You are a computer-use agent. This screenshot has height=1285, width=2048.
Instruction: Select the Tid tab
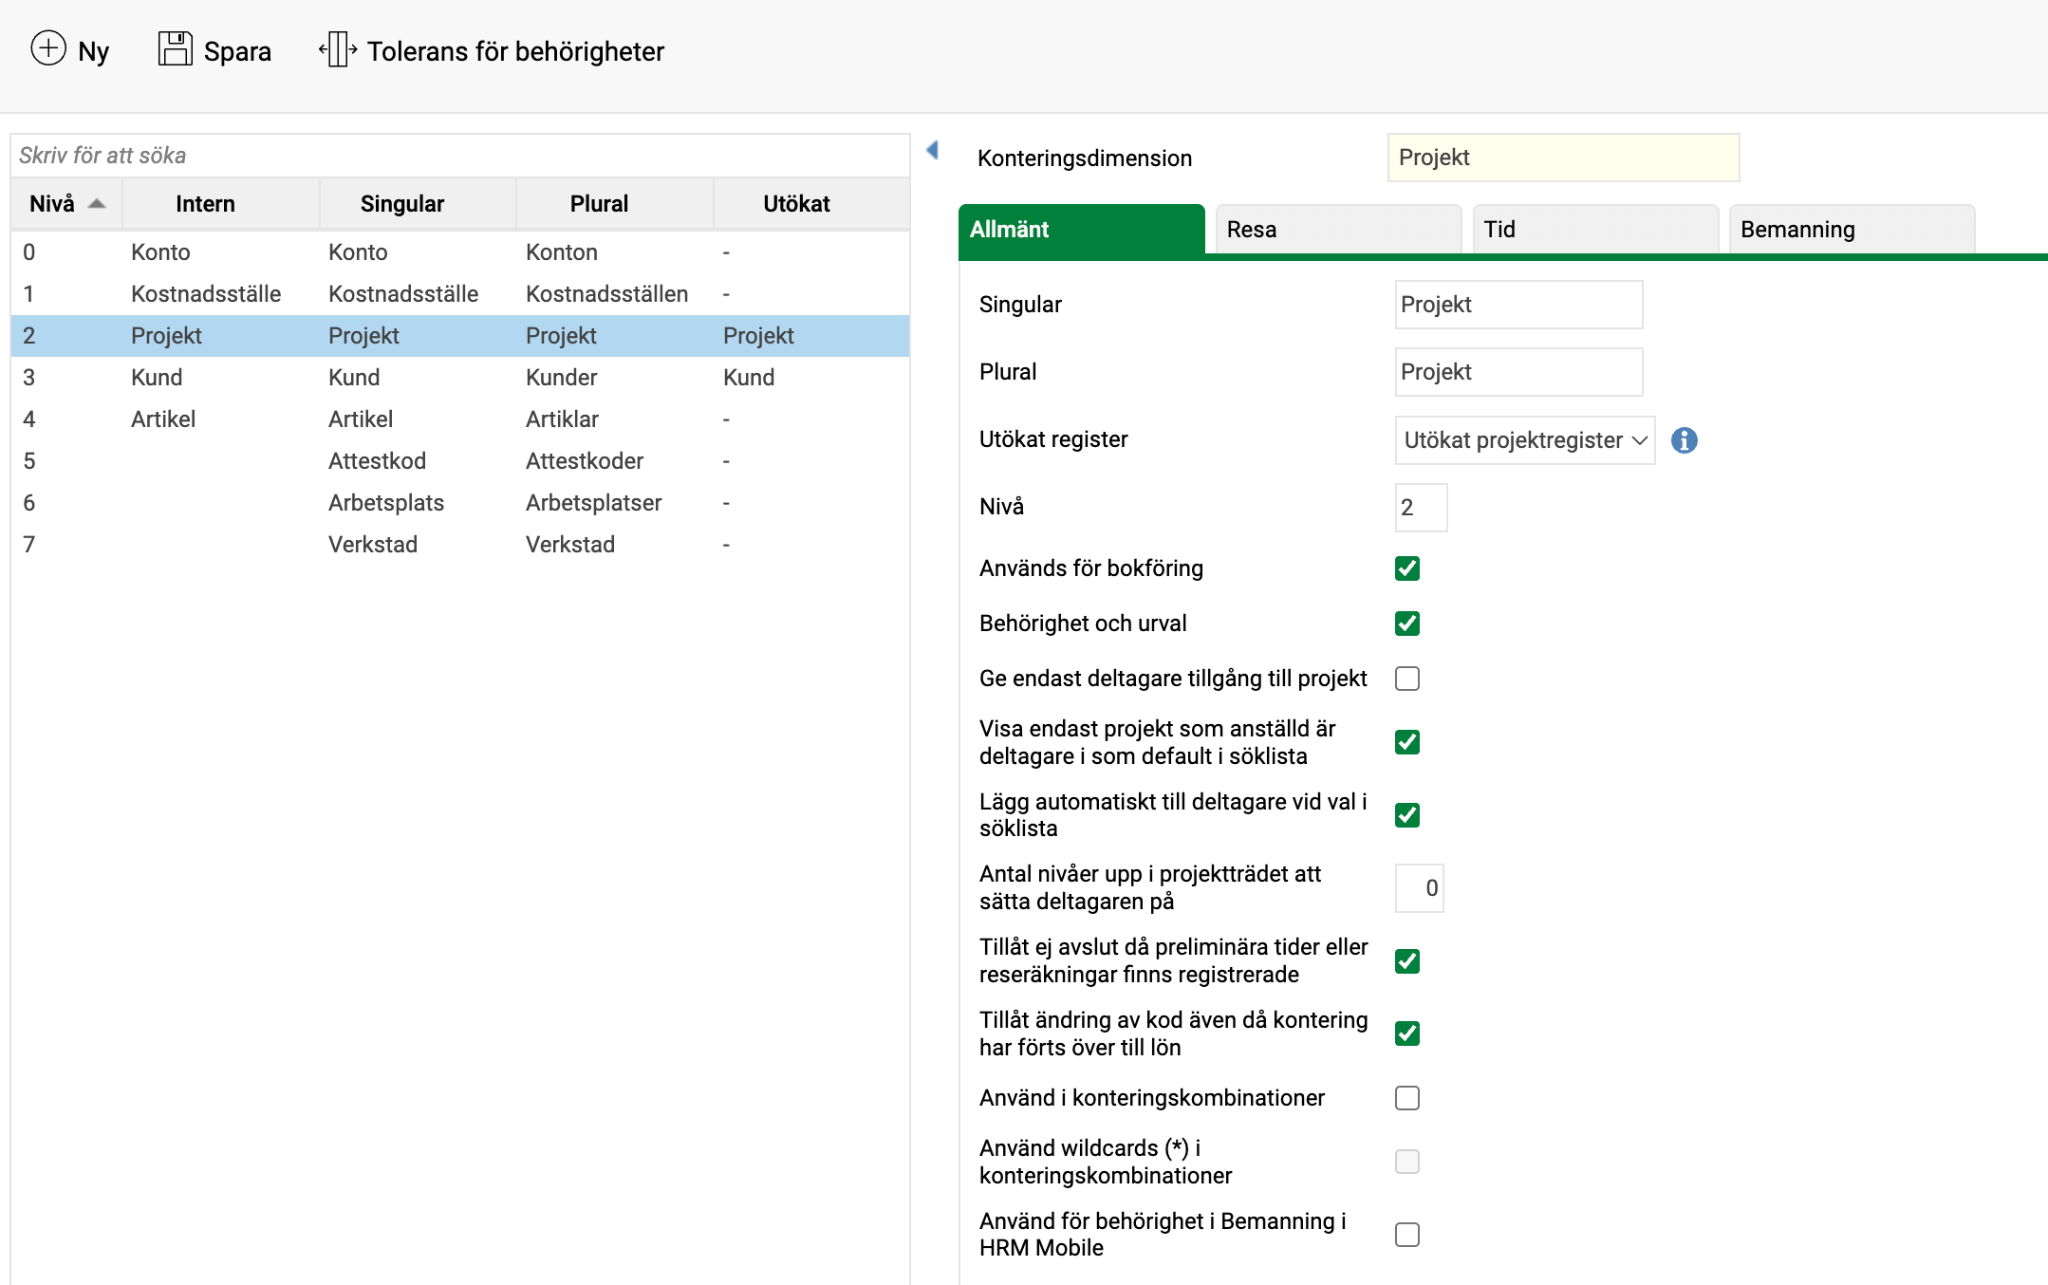[x=1595, y=229]
